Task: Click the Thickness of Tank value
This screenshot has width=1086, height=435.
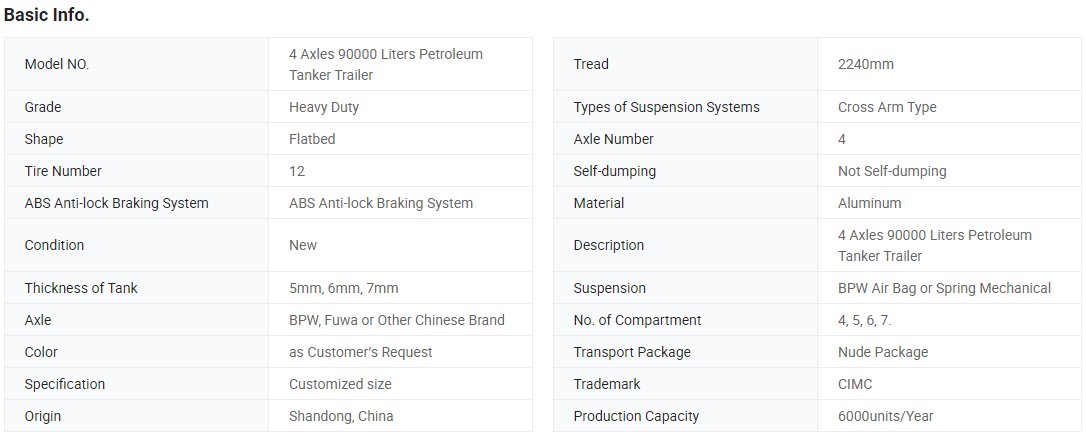Action: 344,288
